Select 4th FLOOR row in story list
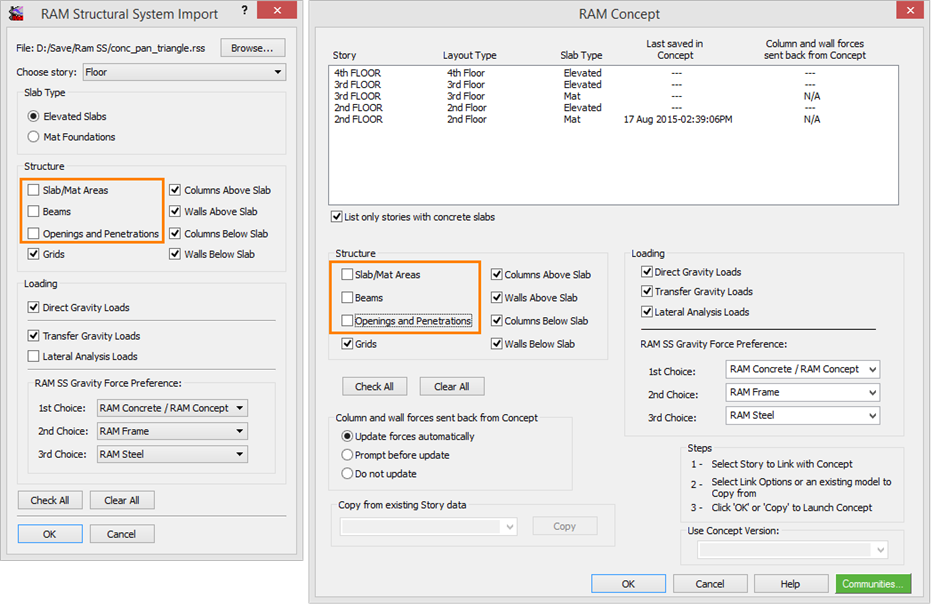The image size is (939, 615). pos(357,73)
